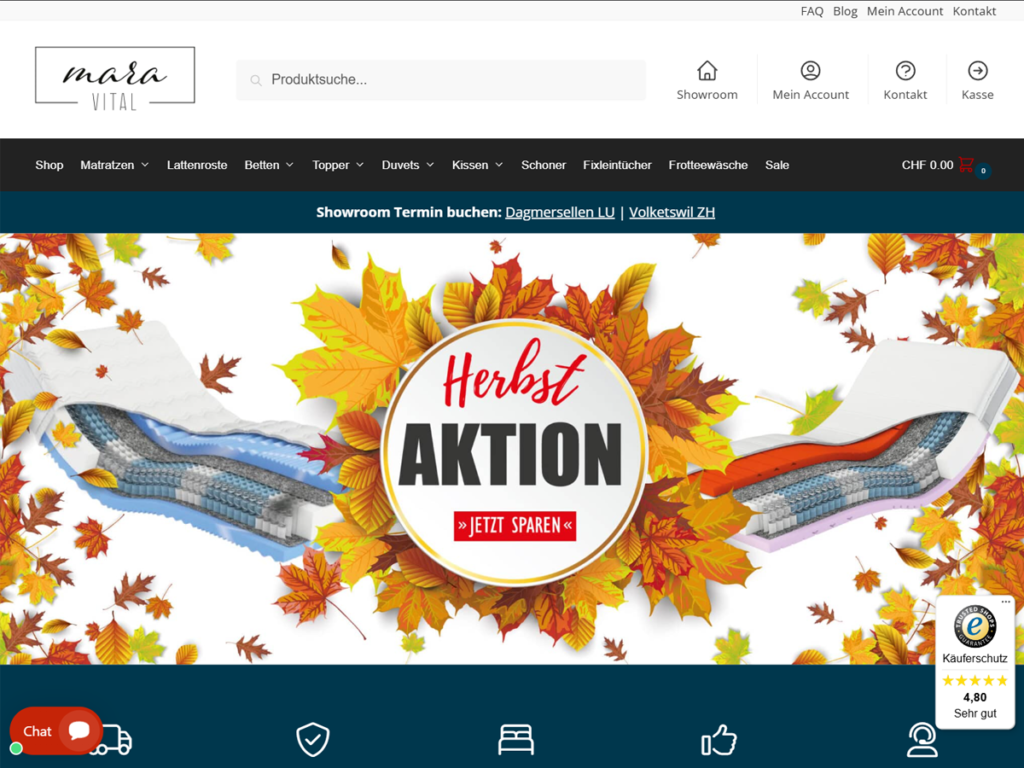The height and width of the screenshot is (768, 1024).
Task: Expand the Betten dropdown menu
Action: pos(268,165)
